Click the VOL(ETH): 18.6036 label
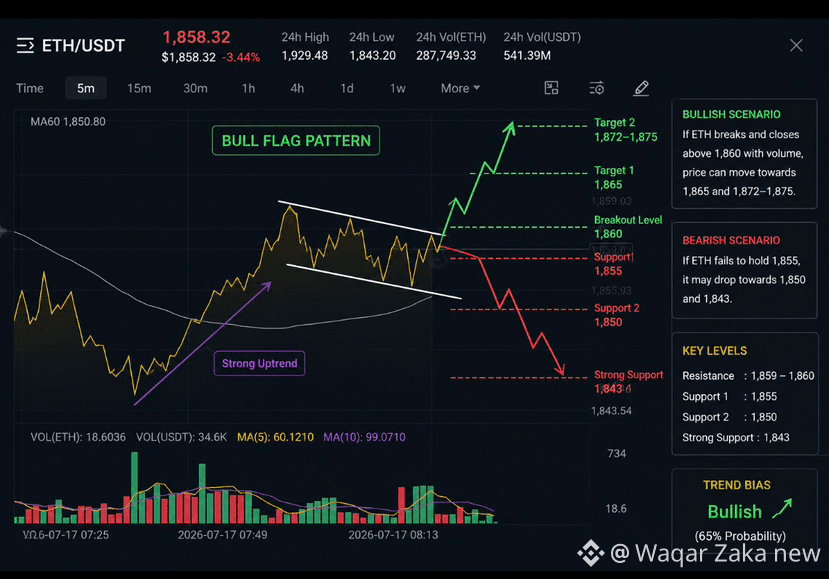Viewport: 829px width, 579px height. [x=78, y=437]
